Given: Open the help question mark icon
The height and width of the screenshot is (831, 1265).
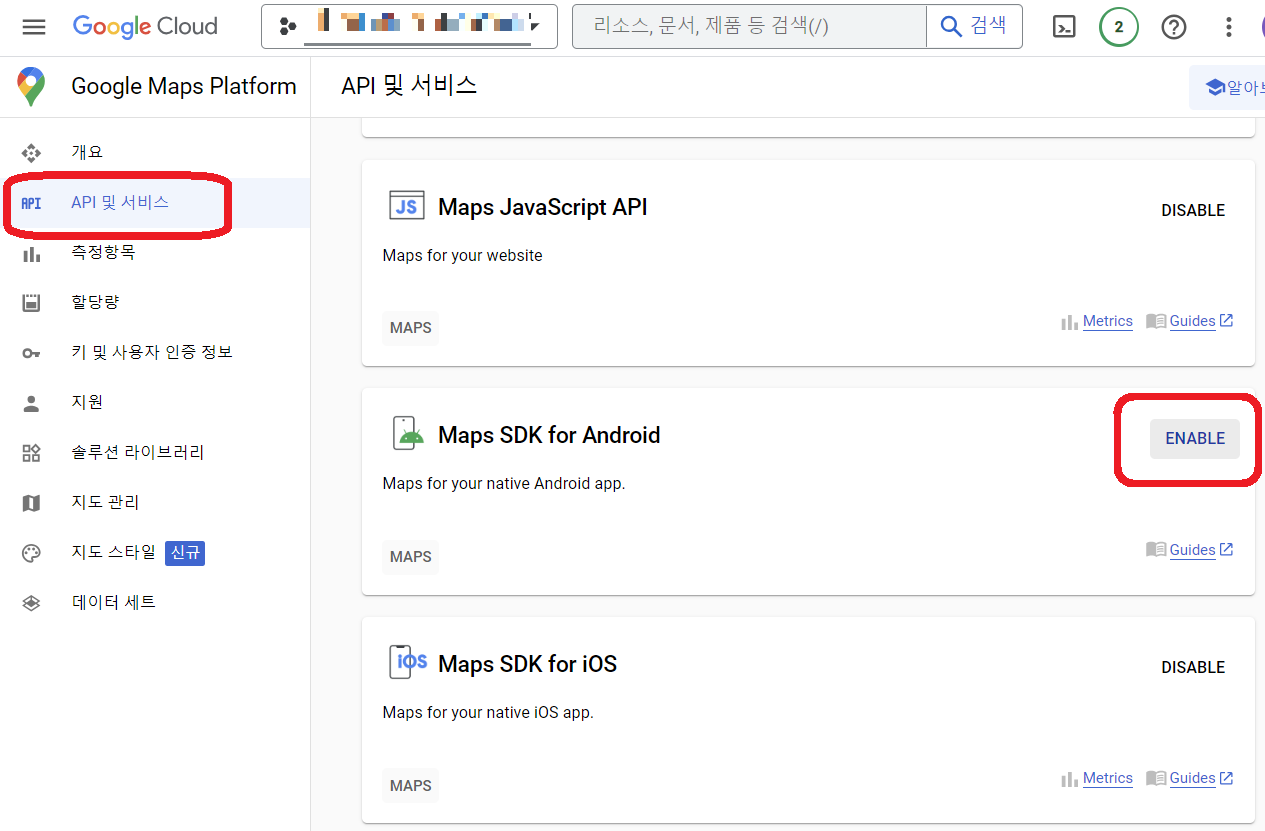Looking at the screenshot, I should 1174,27.
